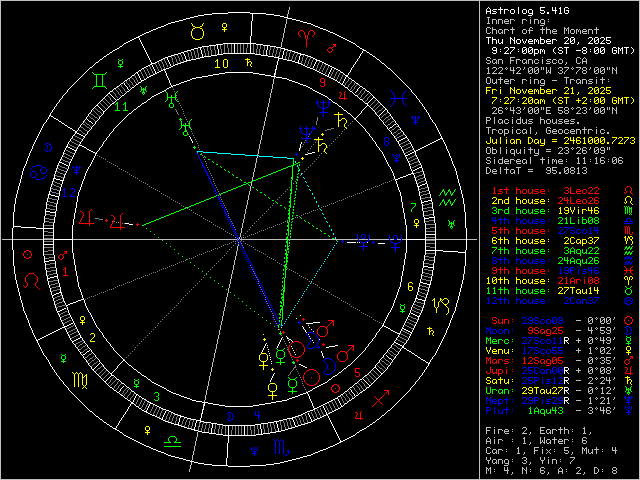640x480 pixels.
Task: Click the Taurus glyph on the zodiac ring
Action: [x=199, y=33]
